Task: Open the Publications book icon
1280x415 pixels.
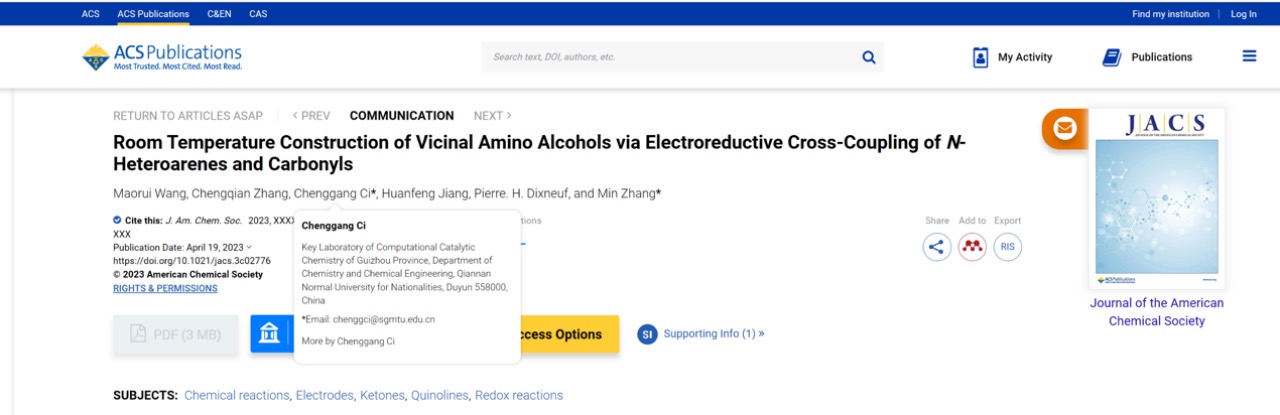Action: (1111, 57)
